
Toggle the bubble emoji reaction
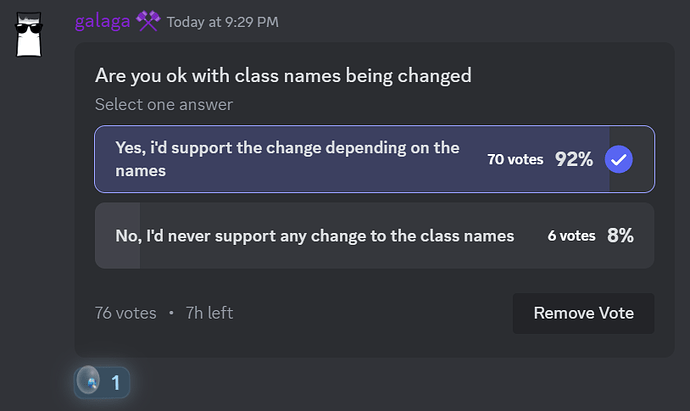(102, 382)
